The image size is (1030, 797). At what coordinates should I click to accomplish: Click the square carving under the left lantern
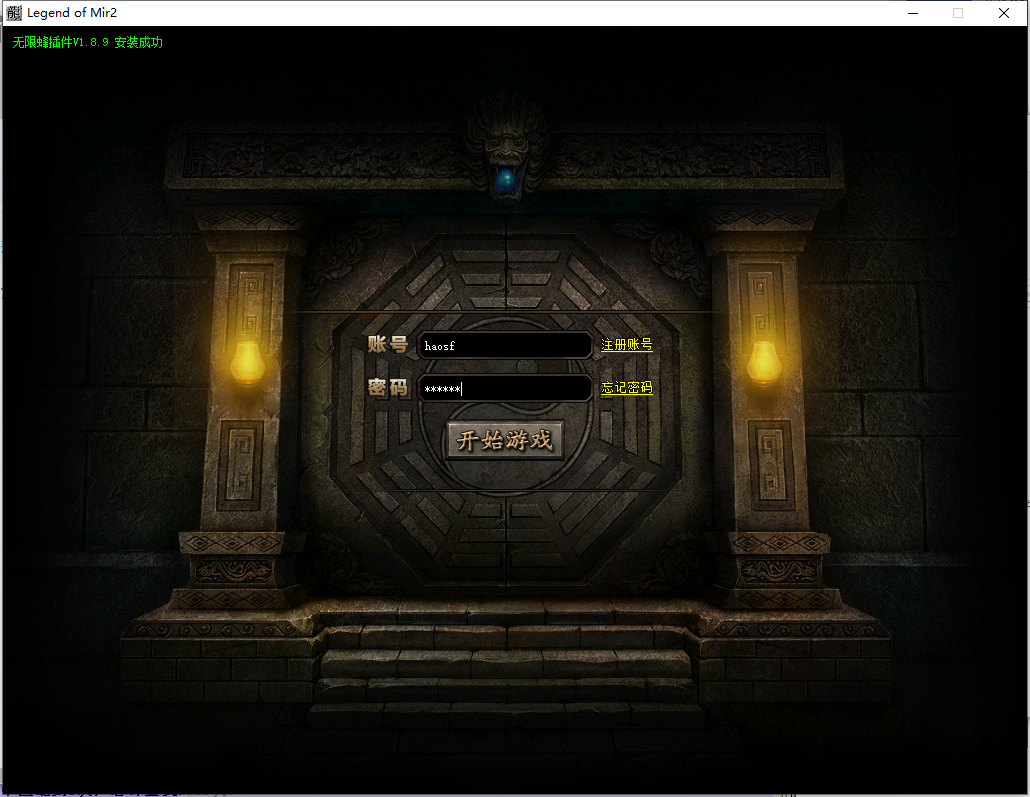click(x=241, y=465)
